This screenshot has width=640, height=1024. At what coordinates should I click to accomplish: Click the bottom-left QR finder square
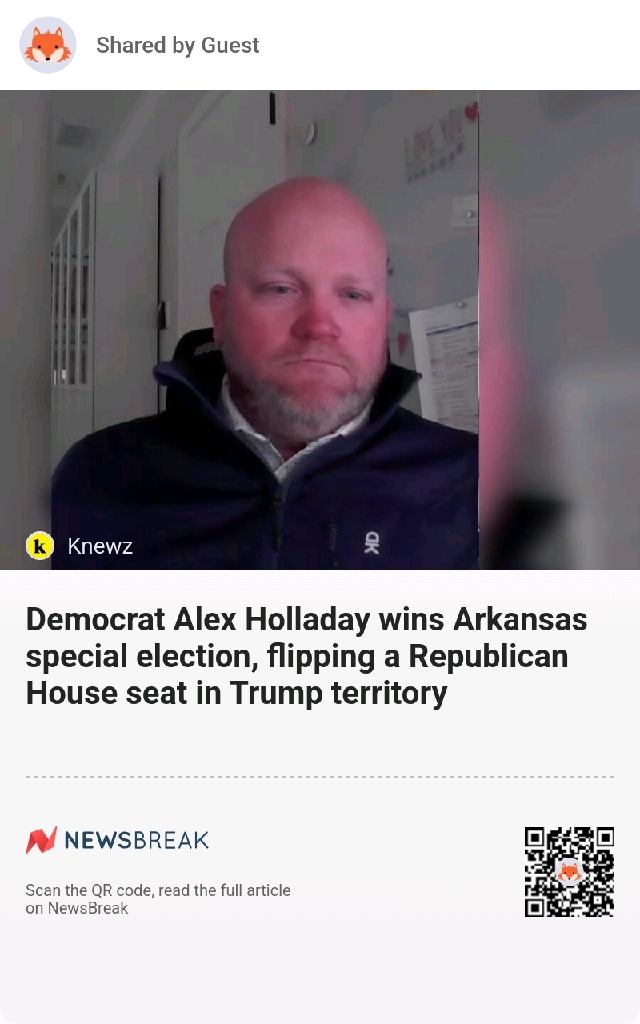(x=535, y=906)
